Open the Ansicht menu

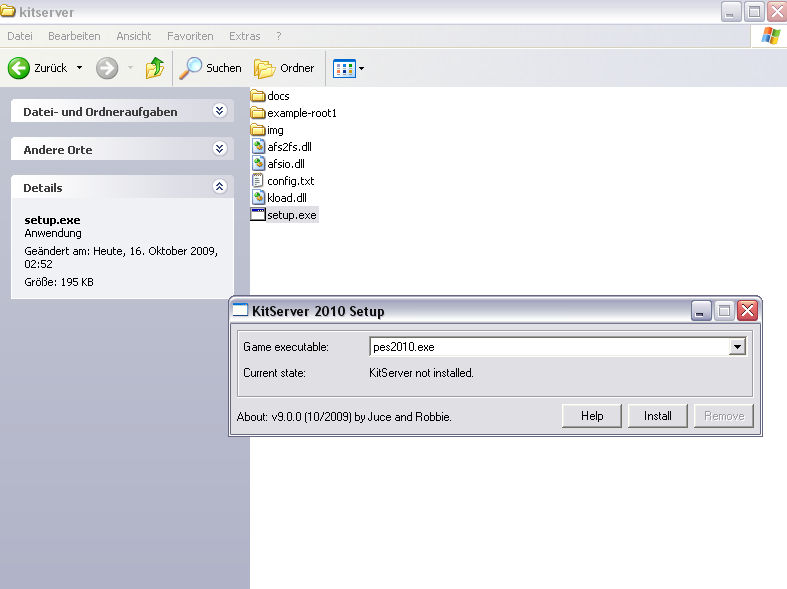134,36
